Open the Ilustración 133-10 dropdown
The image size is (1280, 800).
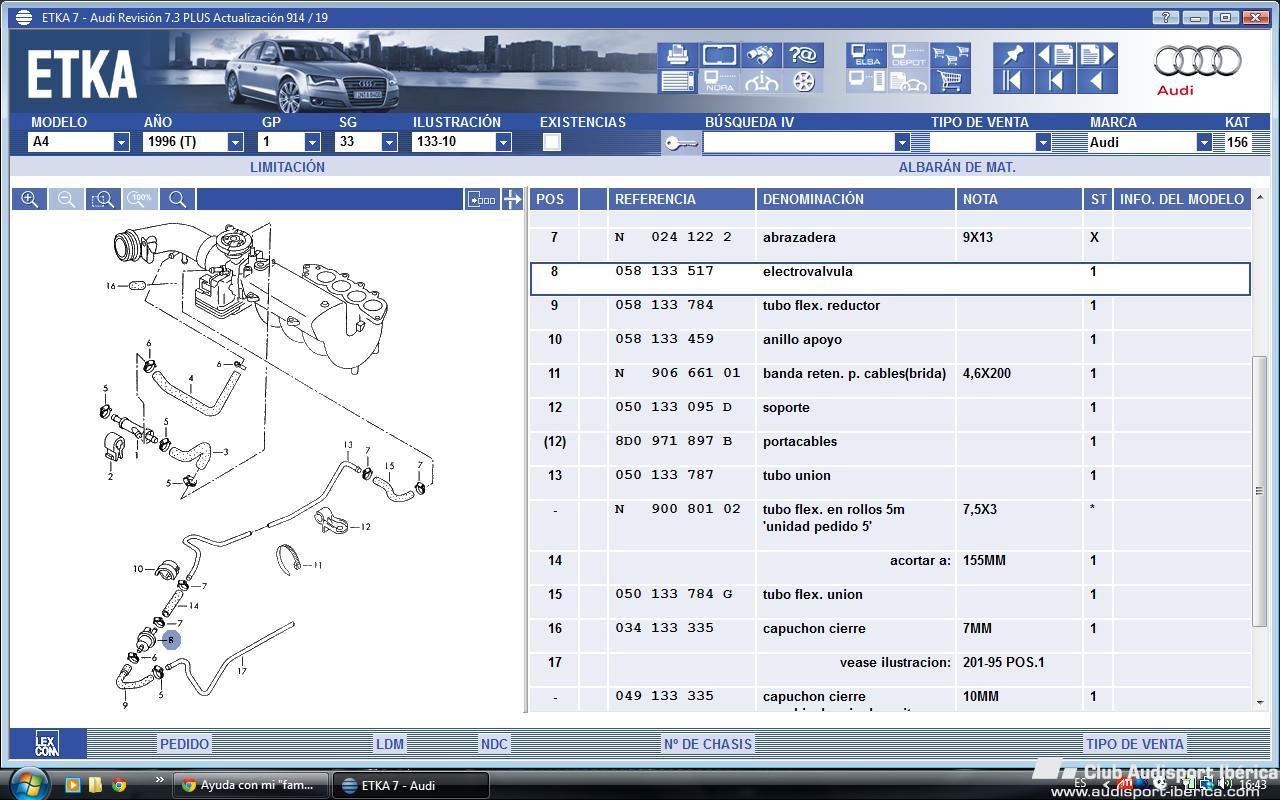click(503, 142)
